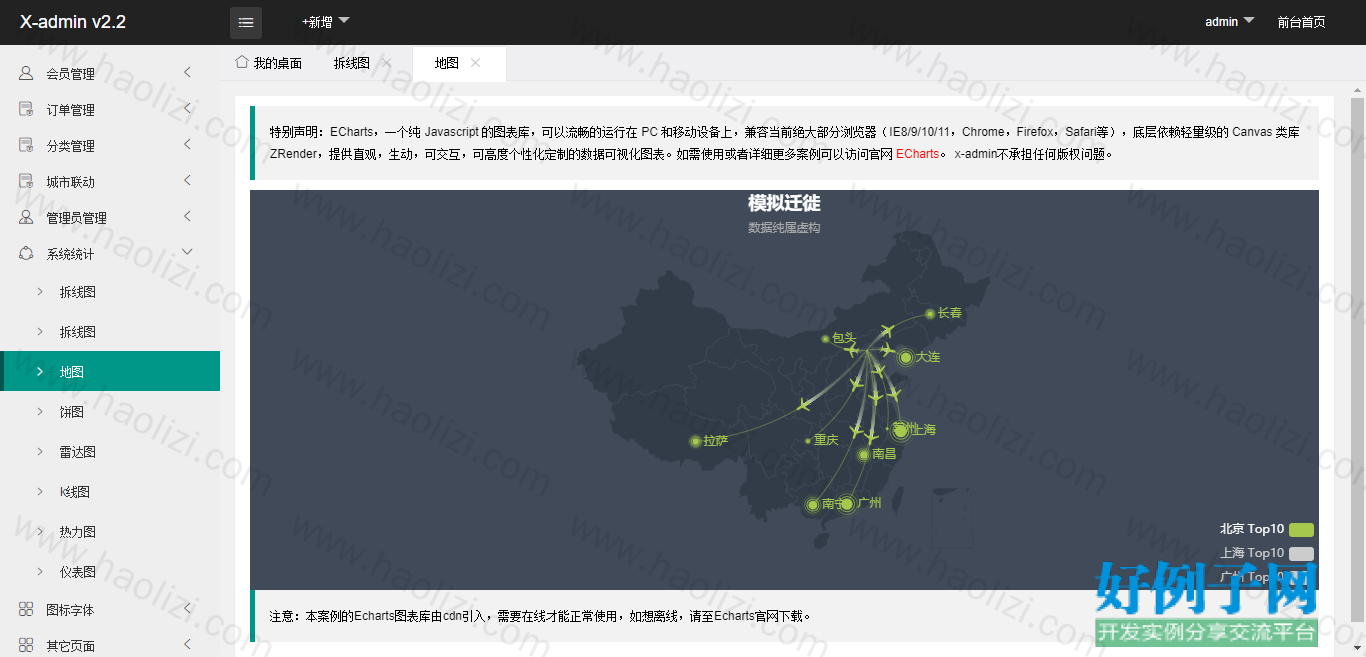Click the 数据纯属虚构 chart subtitle
The height and width of the screenshot is (657, 1366).
pos(784,228)
